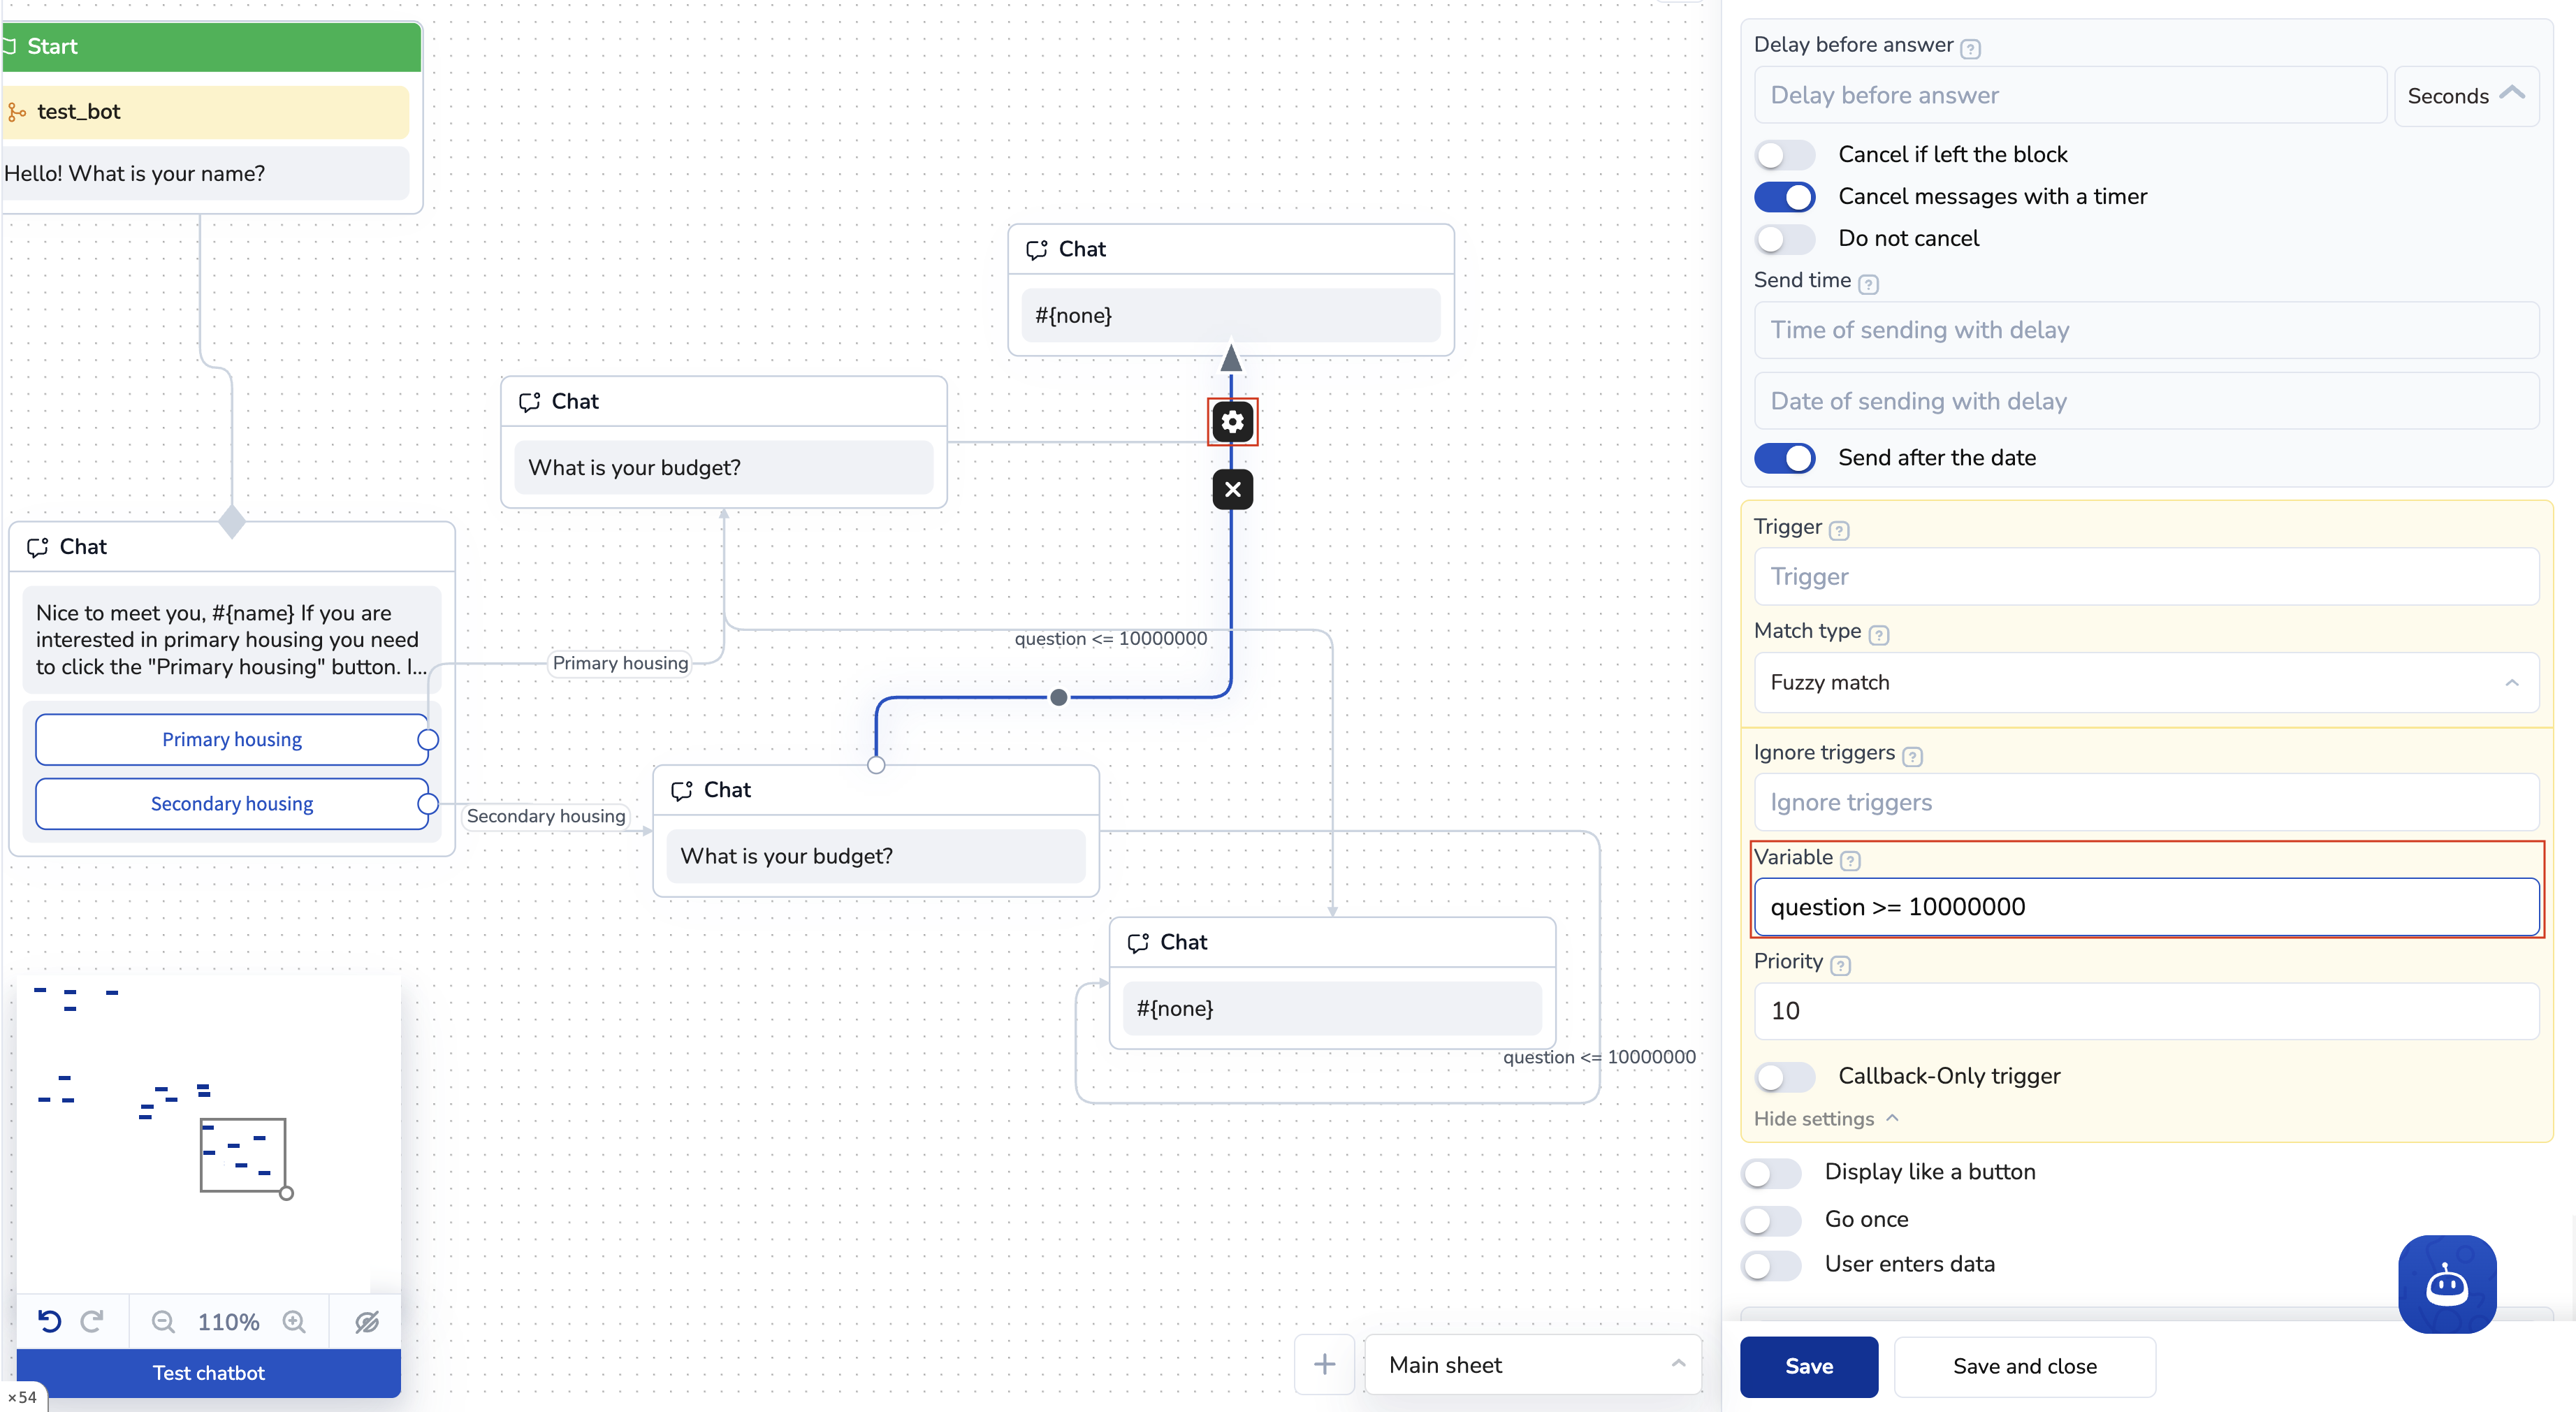Open the Seconds unit dropdown
2576x1412 pixels.
click(2466, 96)
